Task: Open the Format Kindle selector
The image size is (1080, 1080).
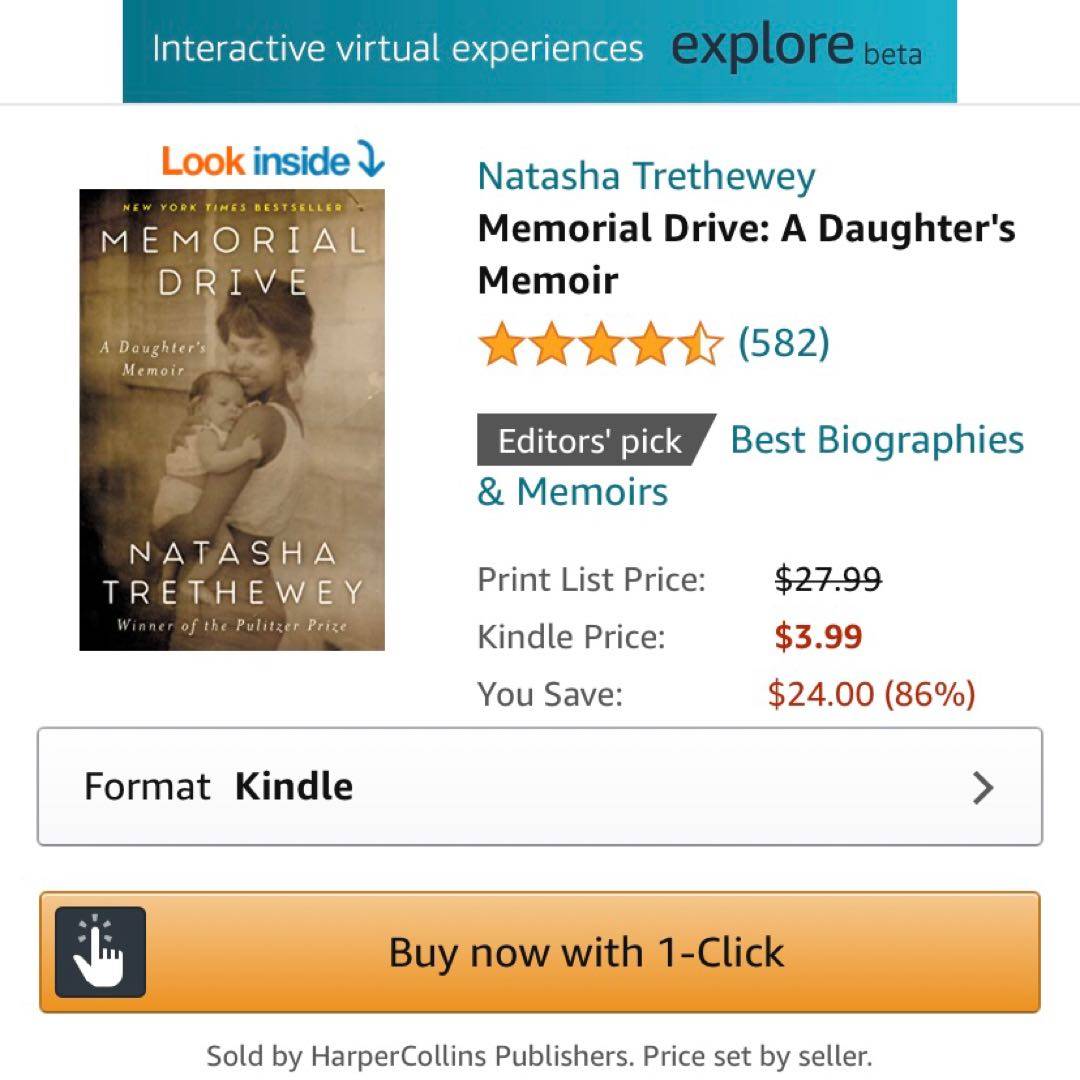Action: [x=540, y=787]
